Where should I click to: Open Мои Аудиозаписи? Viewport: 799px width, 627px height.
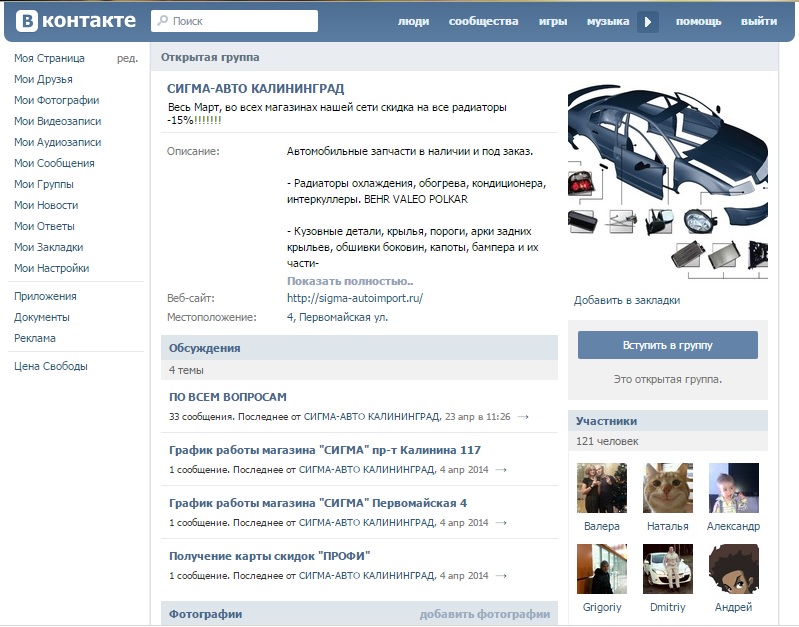(x=58, y=142)
